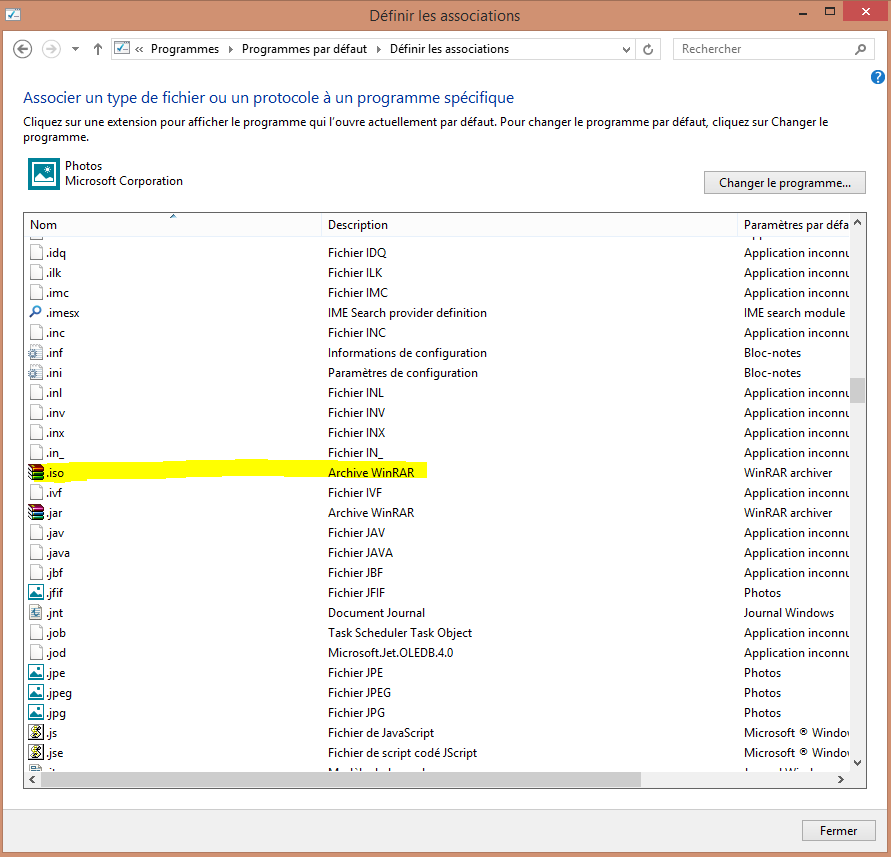
Task: Refresh the address bar location
Action: pos(649,49)
